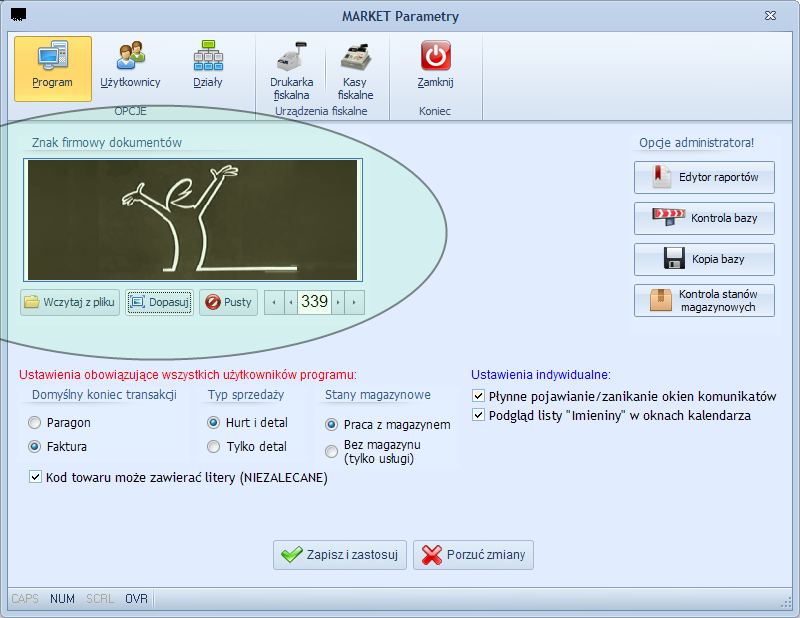Viewport: 800px width, 618px height.
Task: Click the red Zamknij power icon
Action: pos(435,55)
